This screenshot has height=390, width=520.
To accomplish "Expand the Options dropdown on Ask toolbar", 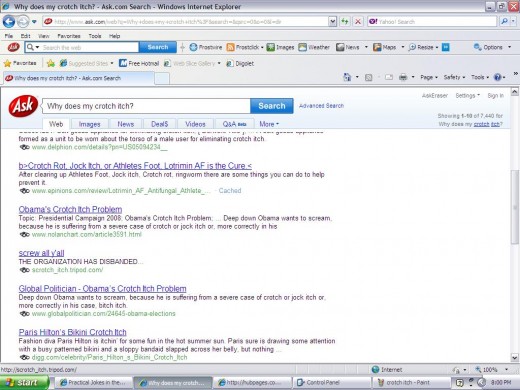I will click(x=509, y=47).
